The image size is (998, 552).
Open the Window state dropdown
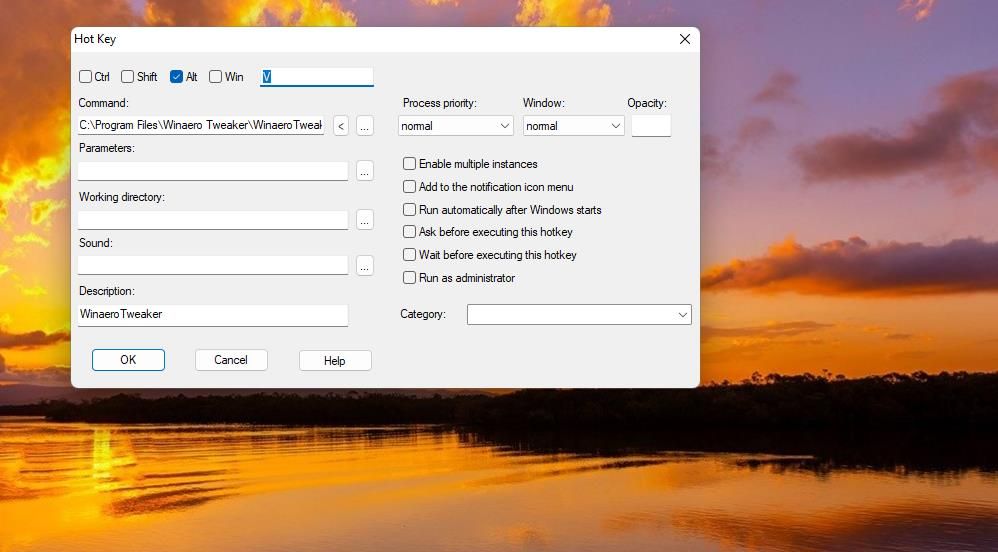[573, 126]
